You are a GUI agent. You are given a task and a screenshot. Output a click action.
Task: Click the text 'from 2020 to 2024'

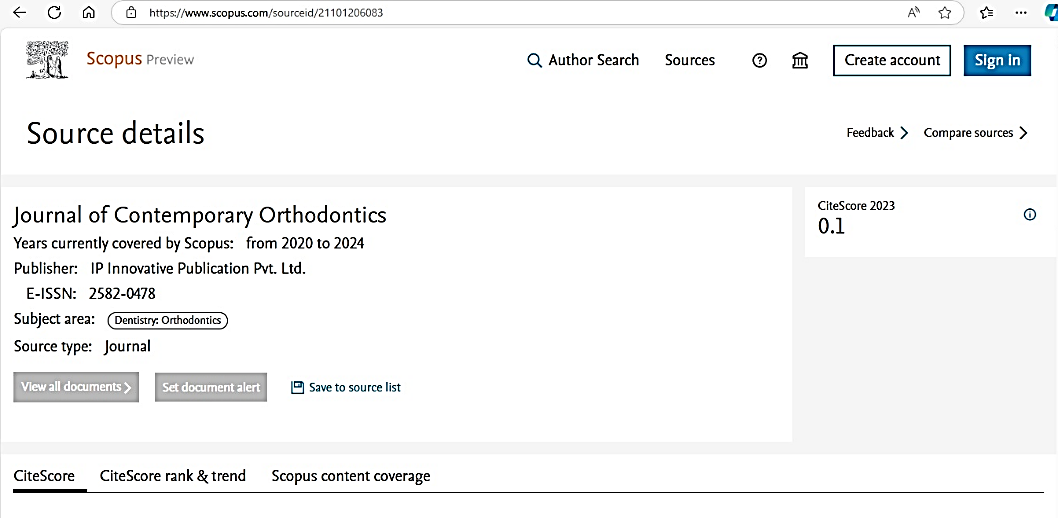click(x=305, y=243)
